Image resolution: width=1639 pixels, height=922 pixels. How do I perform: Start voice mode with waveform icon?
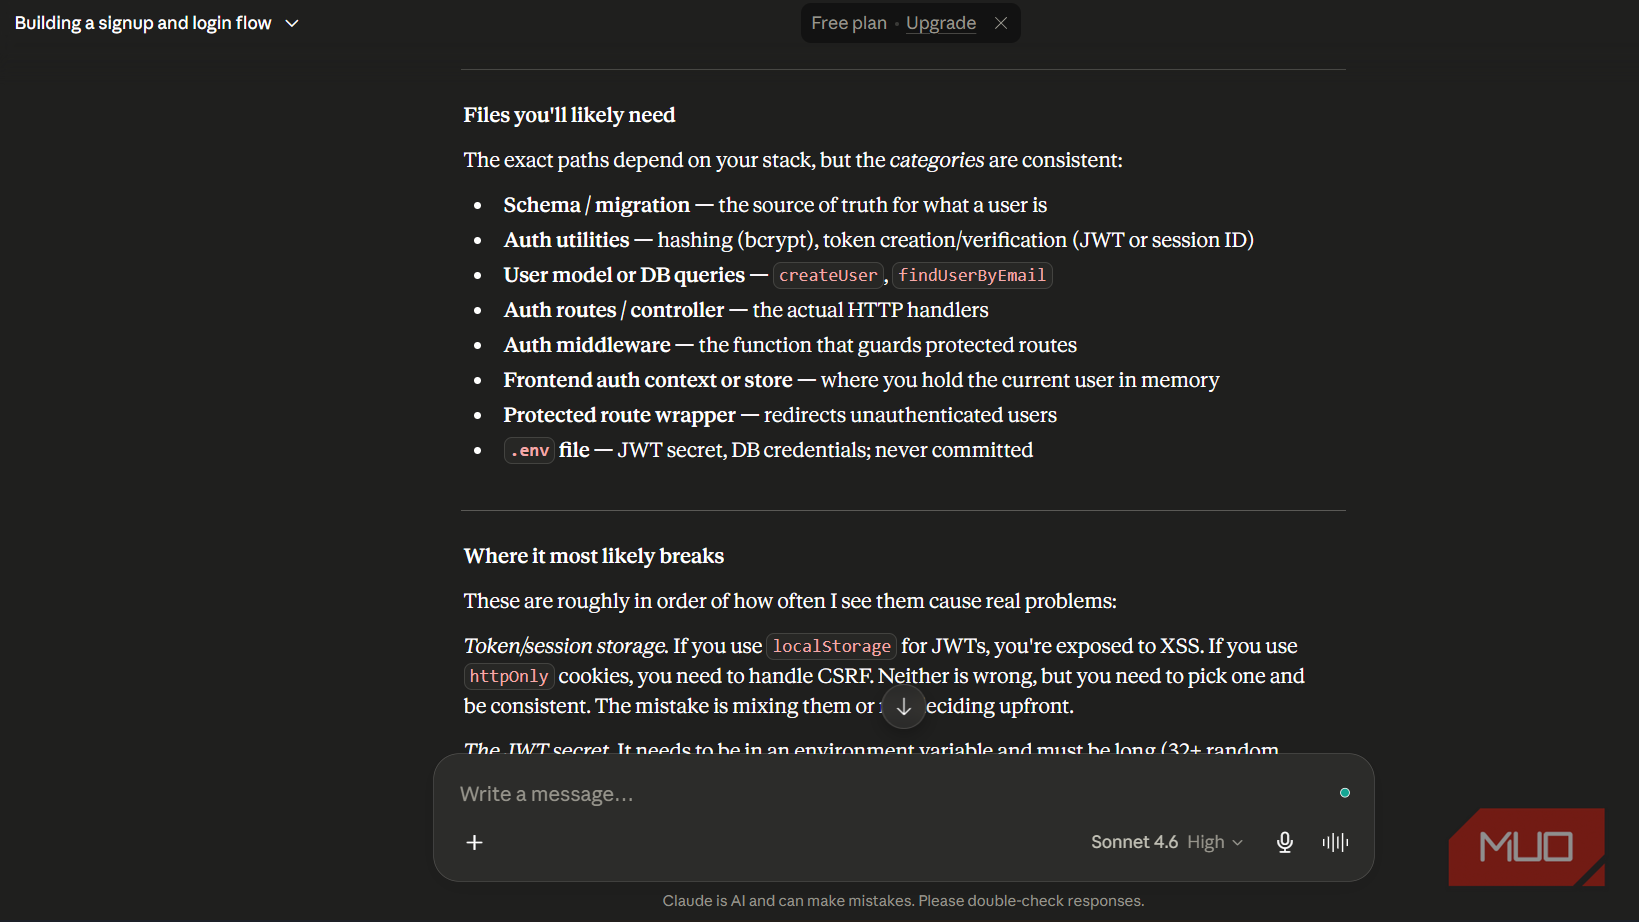[x=1335, y=842]
